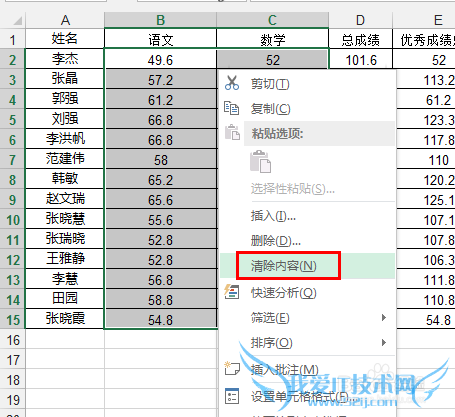Select row 1 header
Viewport: 455px width, 417px height.
click(12, 40)
